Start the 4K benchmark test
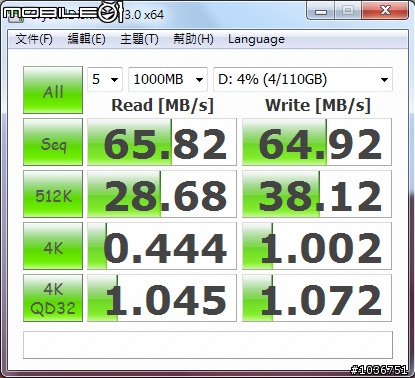415x378 pixels. [x=53, y=246]
